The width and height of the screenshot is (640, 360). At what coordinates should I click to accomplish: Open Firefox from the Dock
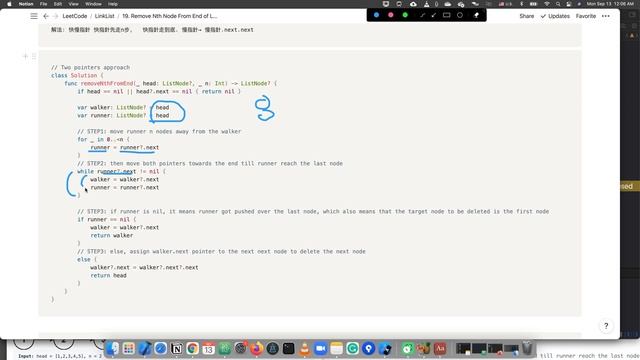click(x=257, y=349)
